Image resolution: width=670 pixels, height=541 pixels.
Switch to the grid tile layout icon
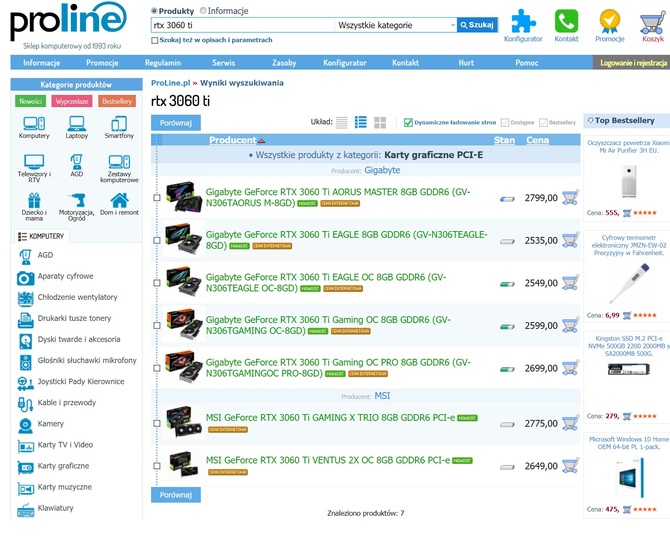click(x=380, y=123)
